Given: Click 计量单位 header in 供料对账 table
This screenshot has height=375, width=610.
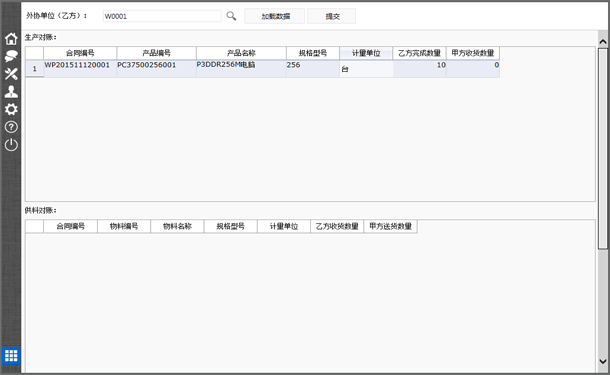Looking at the screenshot, I should (x=284, y=226).
